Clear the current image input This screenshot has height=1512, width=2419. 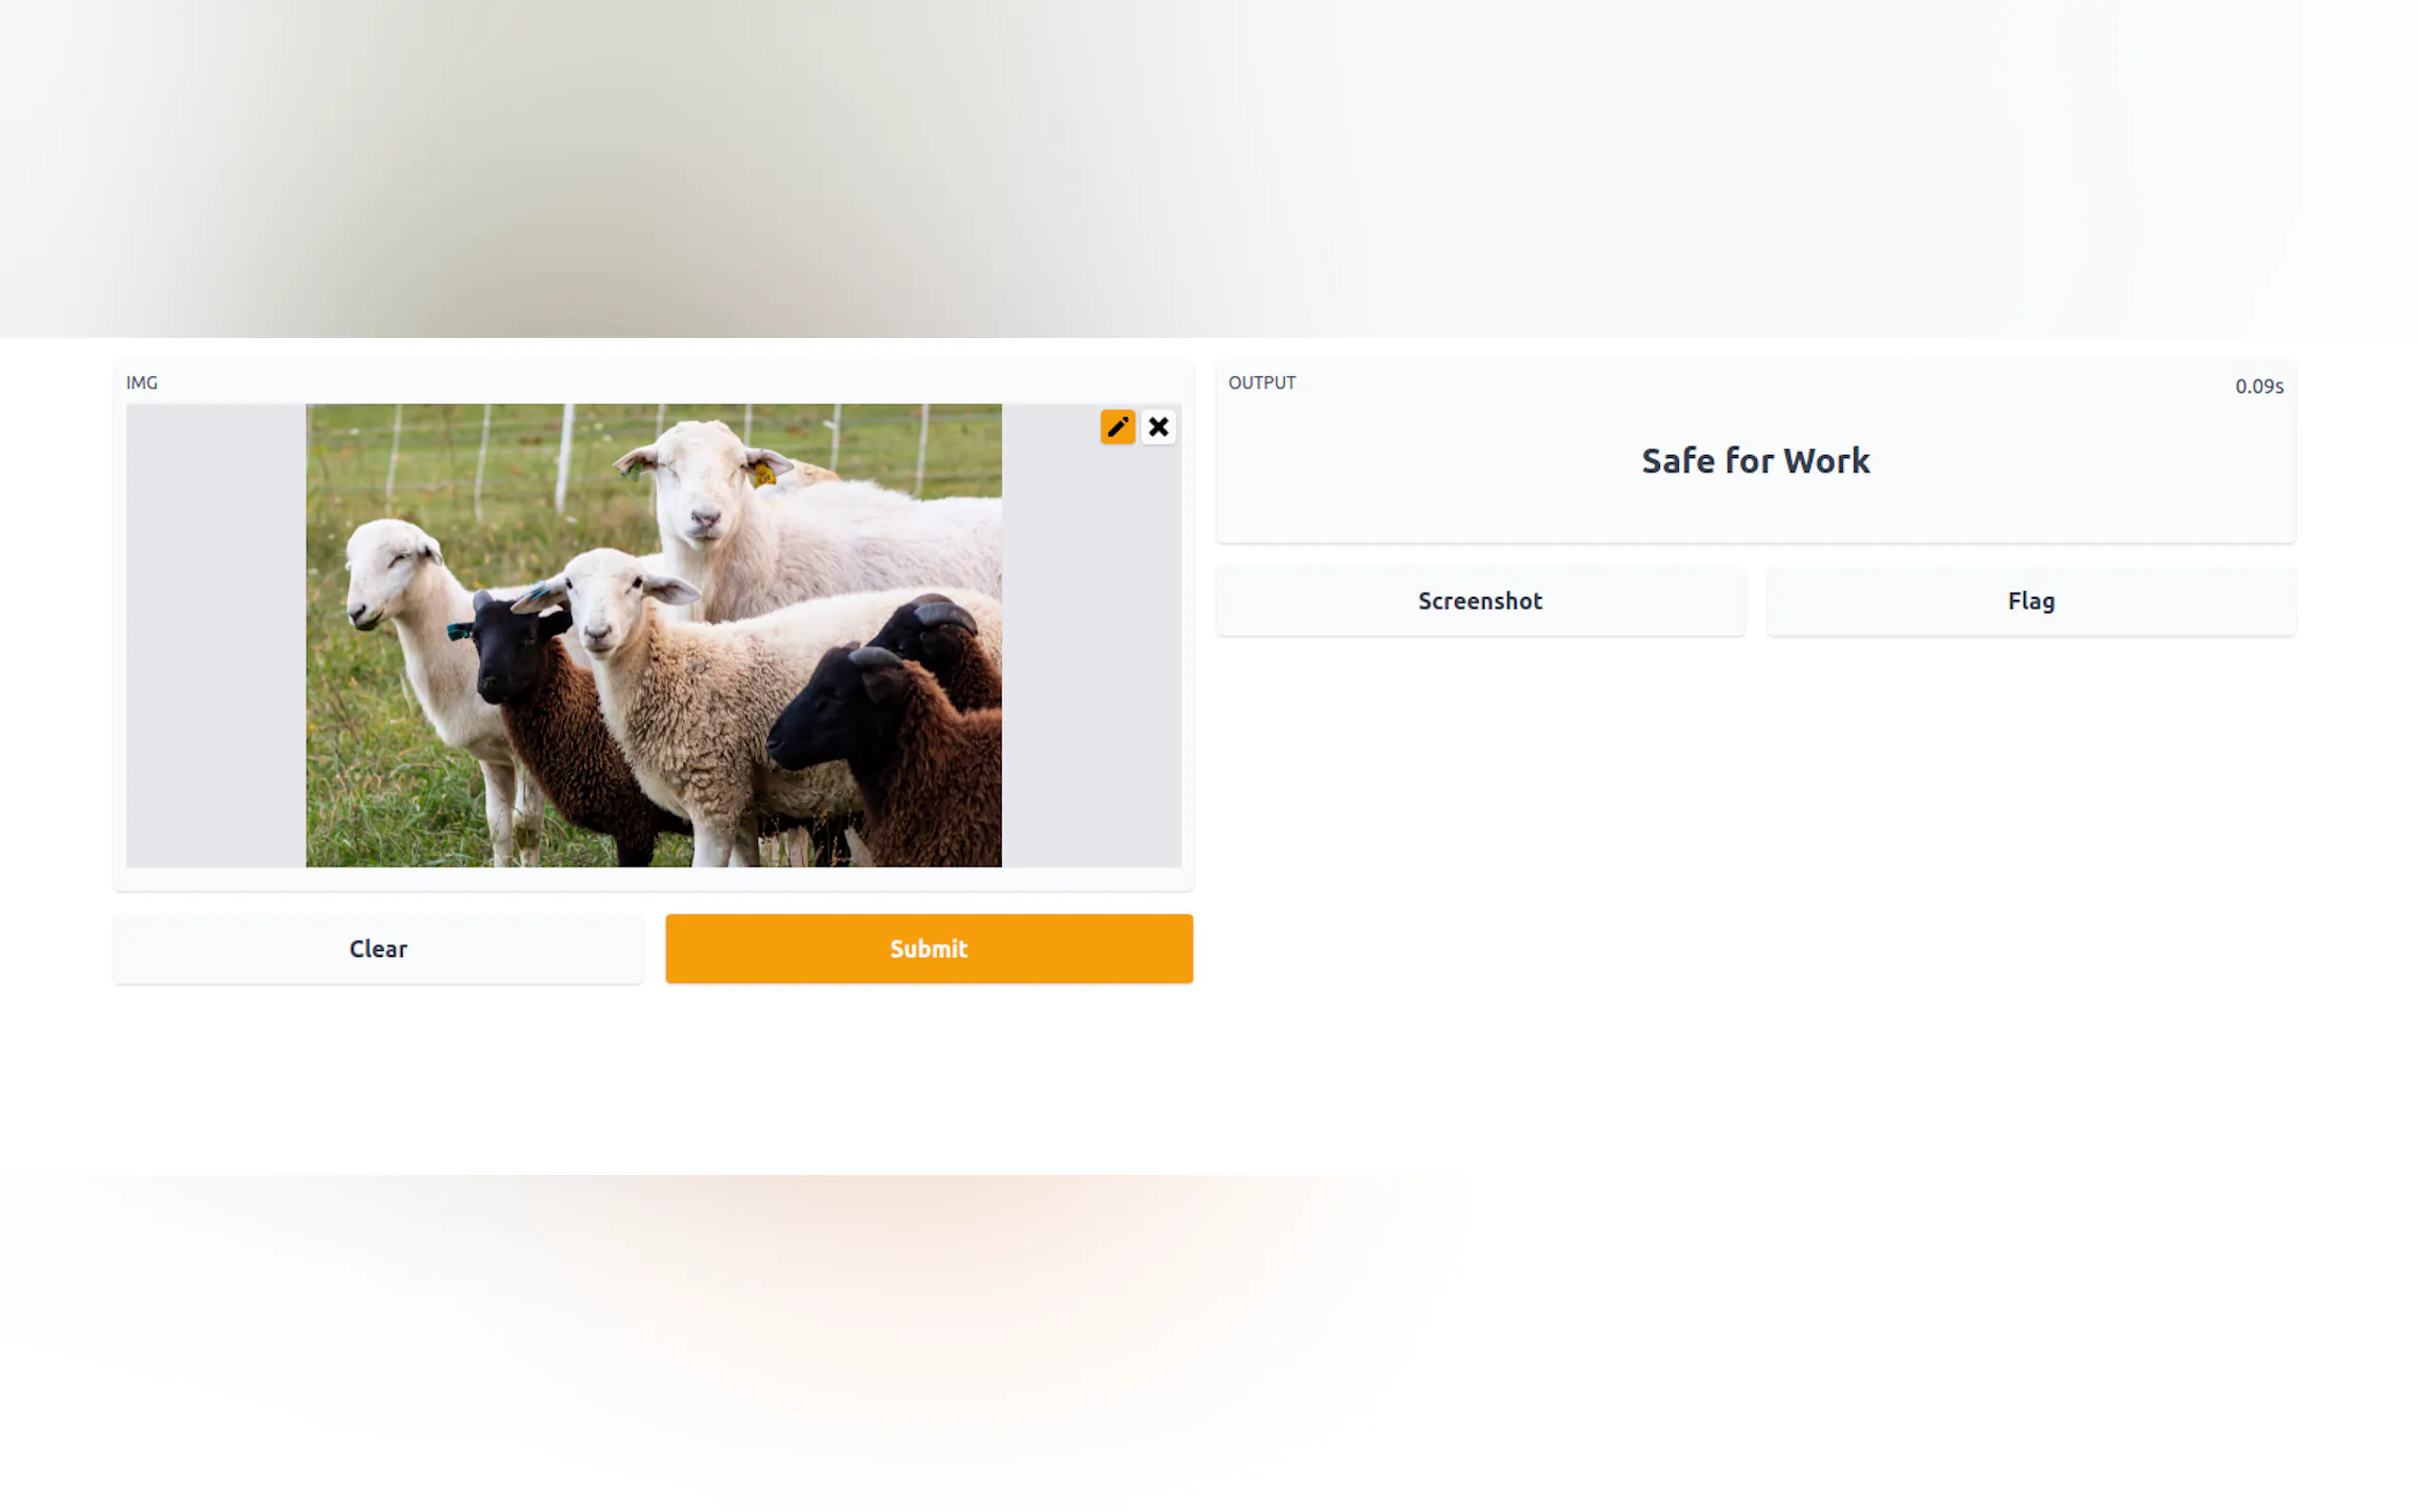(378, 948)
